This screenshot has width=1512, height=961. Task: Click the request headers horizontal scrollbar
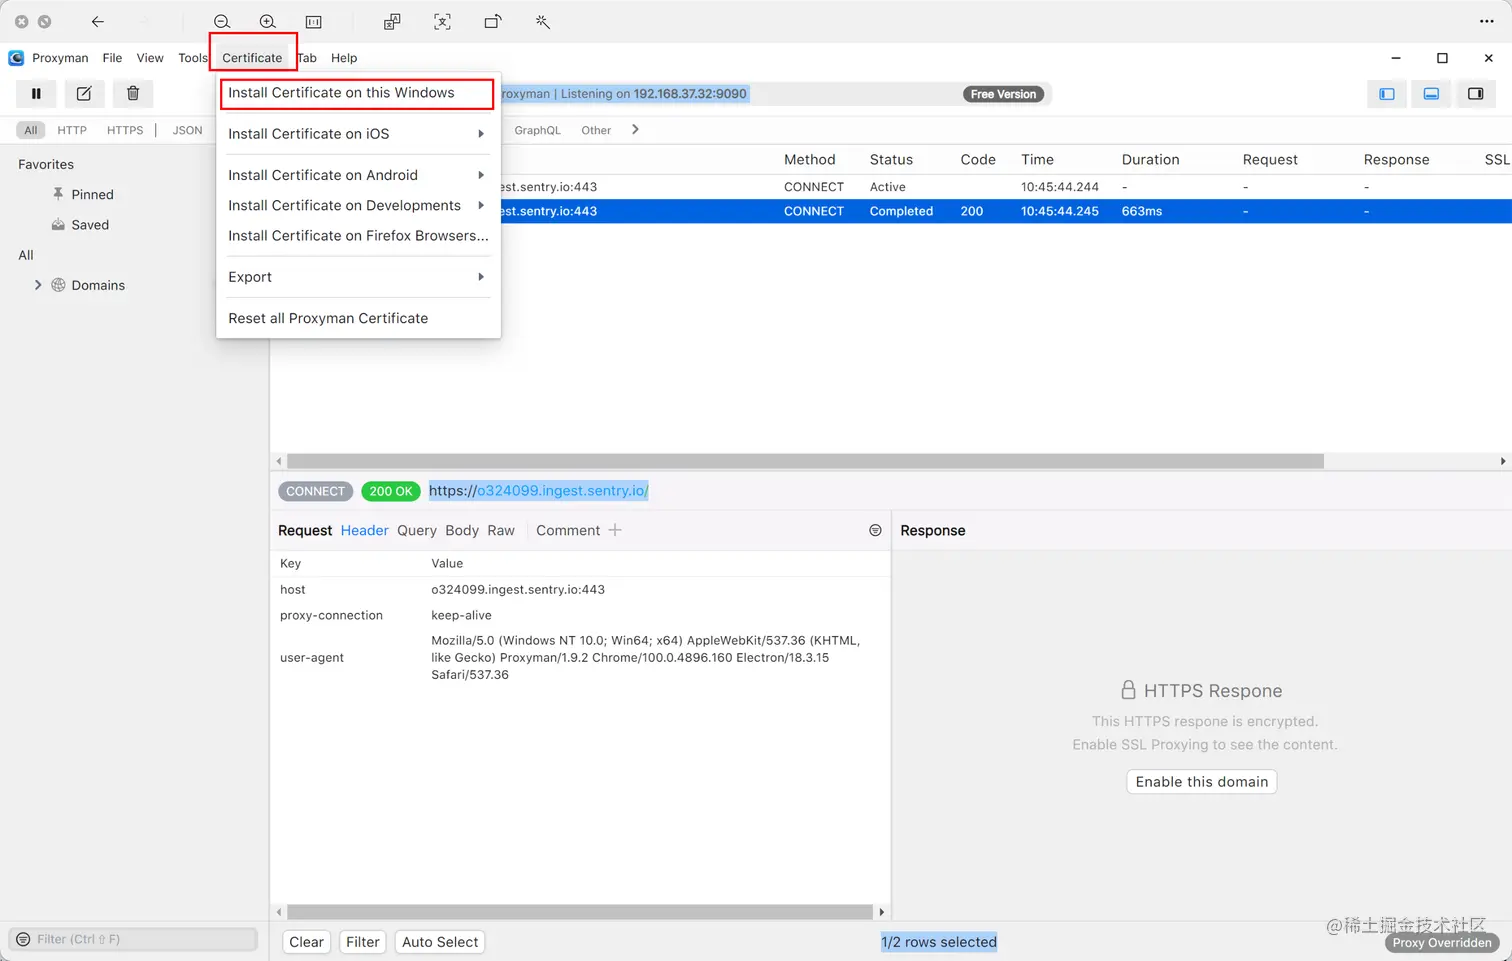pos(580,912)
